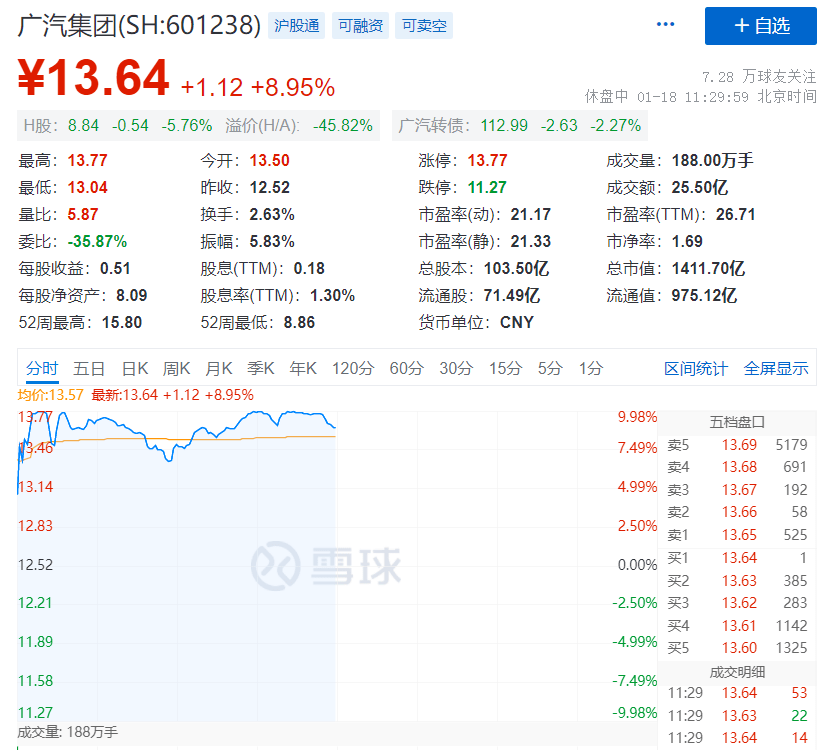829x750 pixels.
Task: Open 全屏显示 full screen view
Action: pyautogui.click(x=778, y=368)
